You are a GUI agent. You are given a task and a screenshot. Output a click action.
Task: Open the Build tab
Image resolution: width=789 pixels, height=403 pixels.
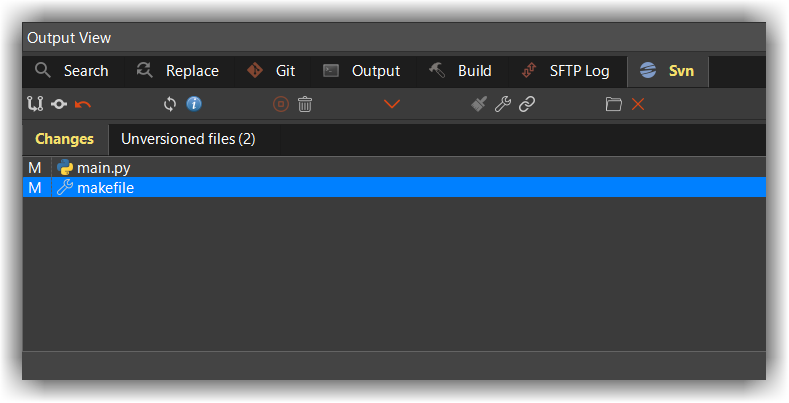click(461, 71)
